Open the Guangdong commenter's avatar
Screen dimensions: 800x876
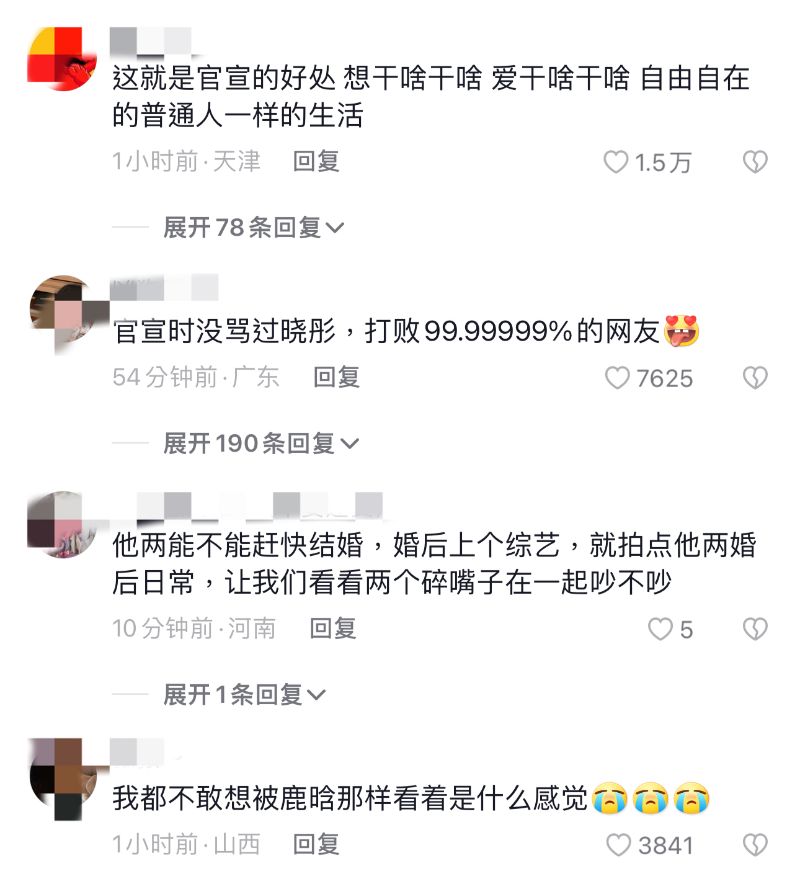tap(67, 315)
